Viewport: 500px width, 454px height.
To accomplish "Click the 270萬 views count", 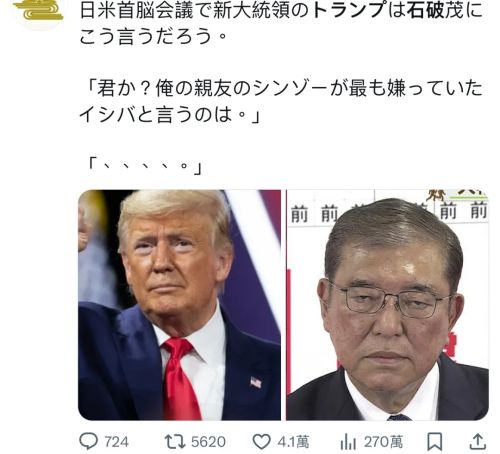I will click(x=383, y=442).
